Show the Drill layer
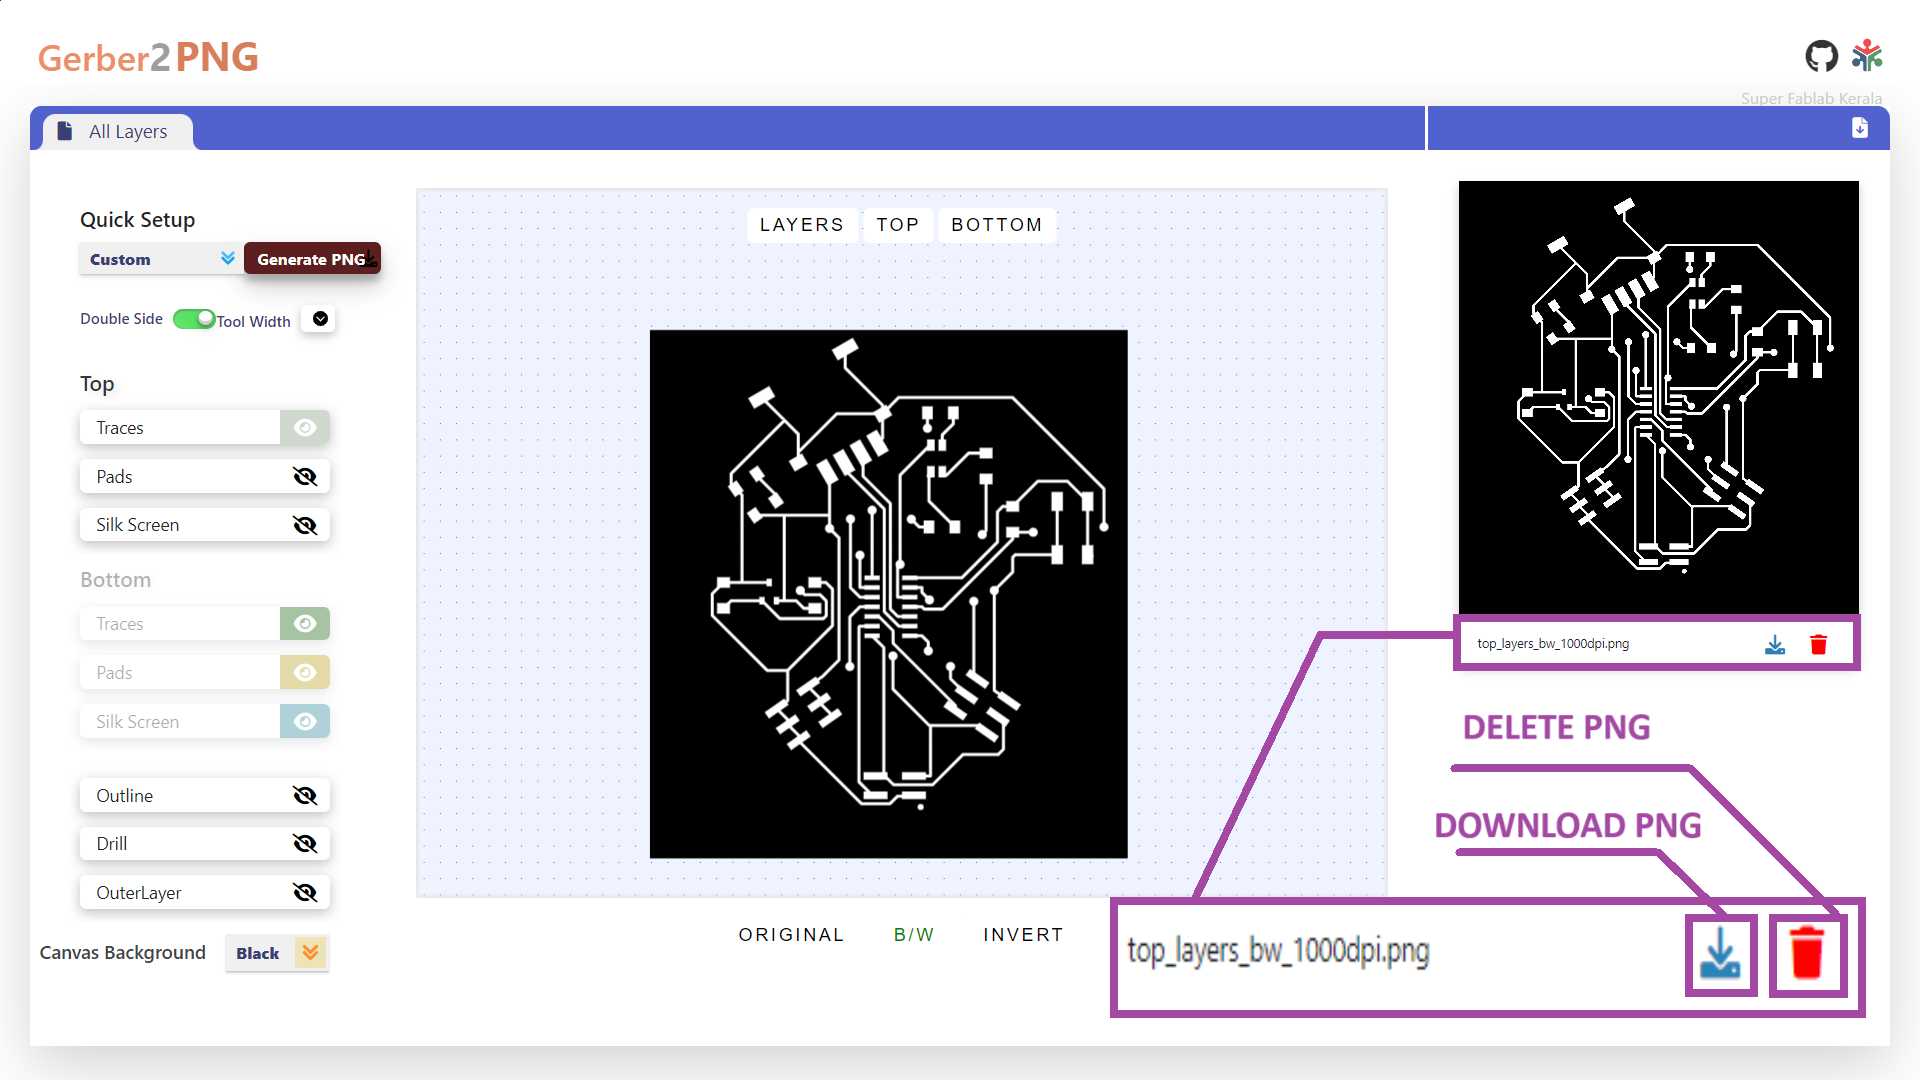 [x=305, y=844]
